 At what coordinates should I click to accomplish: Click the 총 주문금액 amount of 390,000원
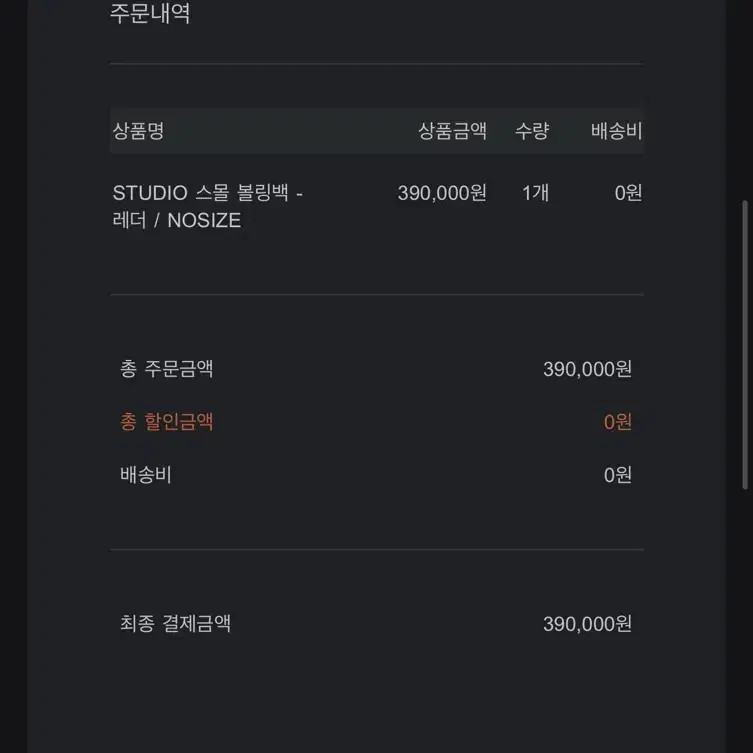[x=587, y=369]
